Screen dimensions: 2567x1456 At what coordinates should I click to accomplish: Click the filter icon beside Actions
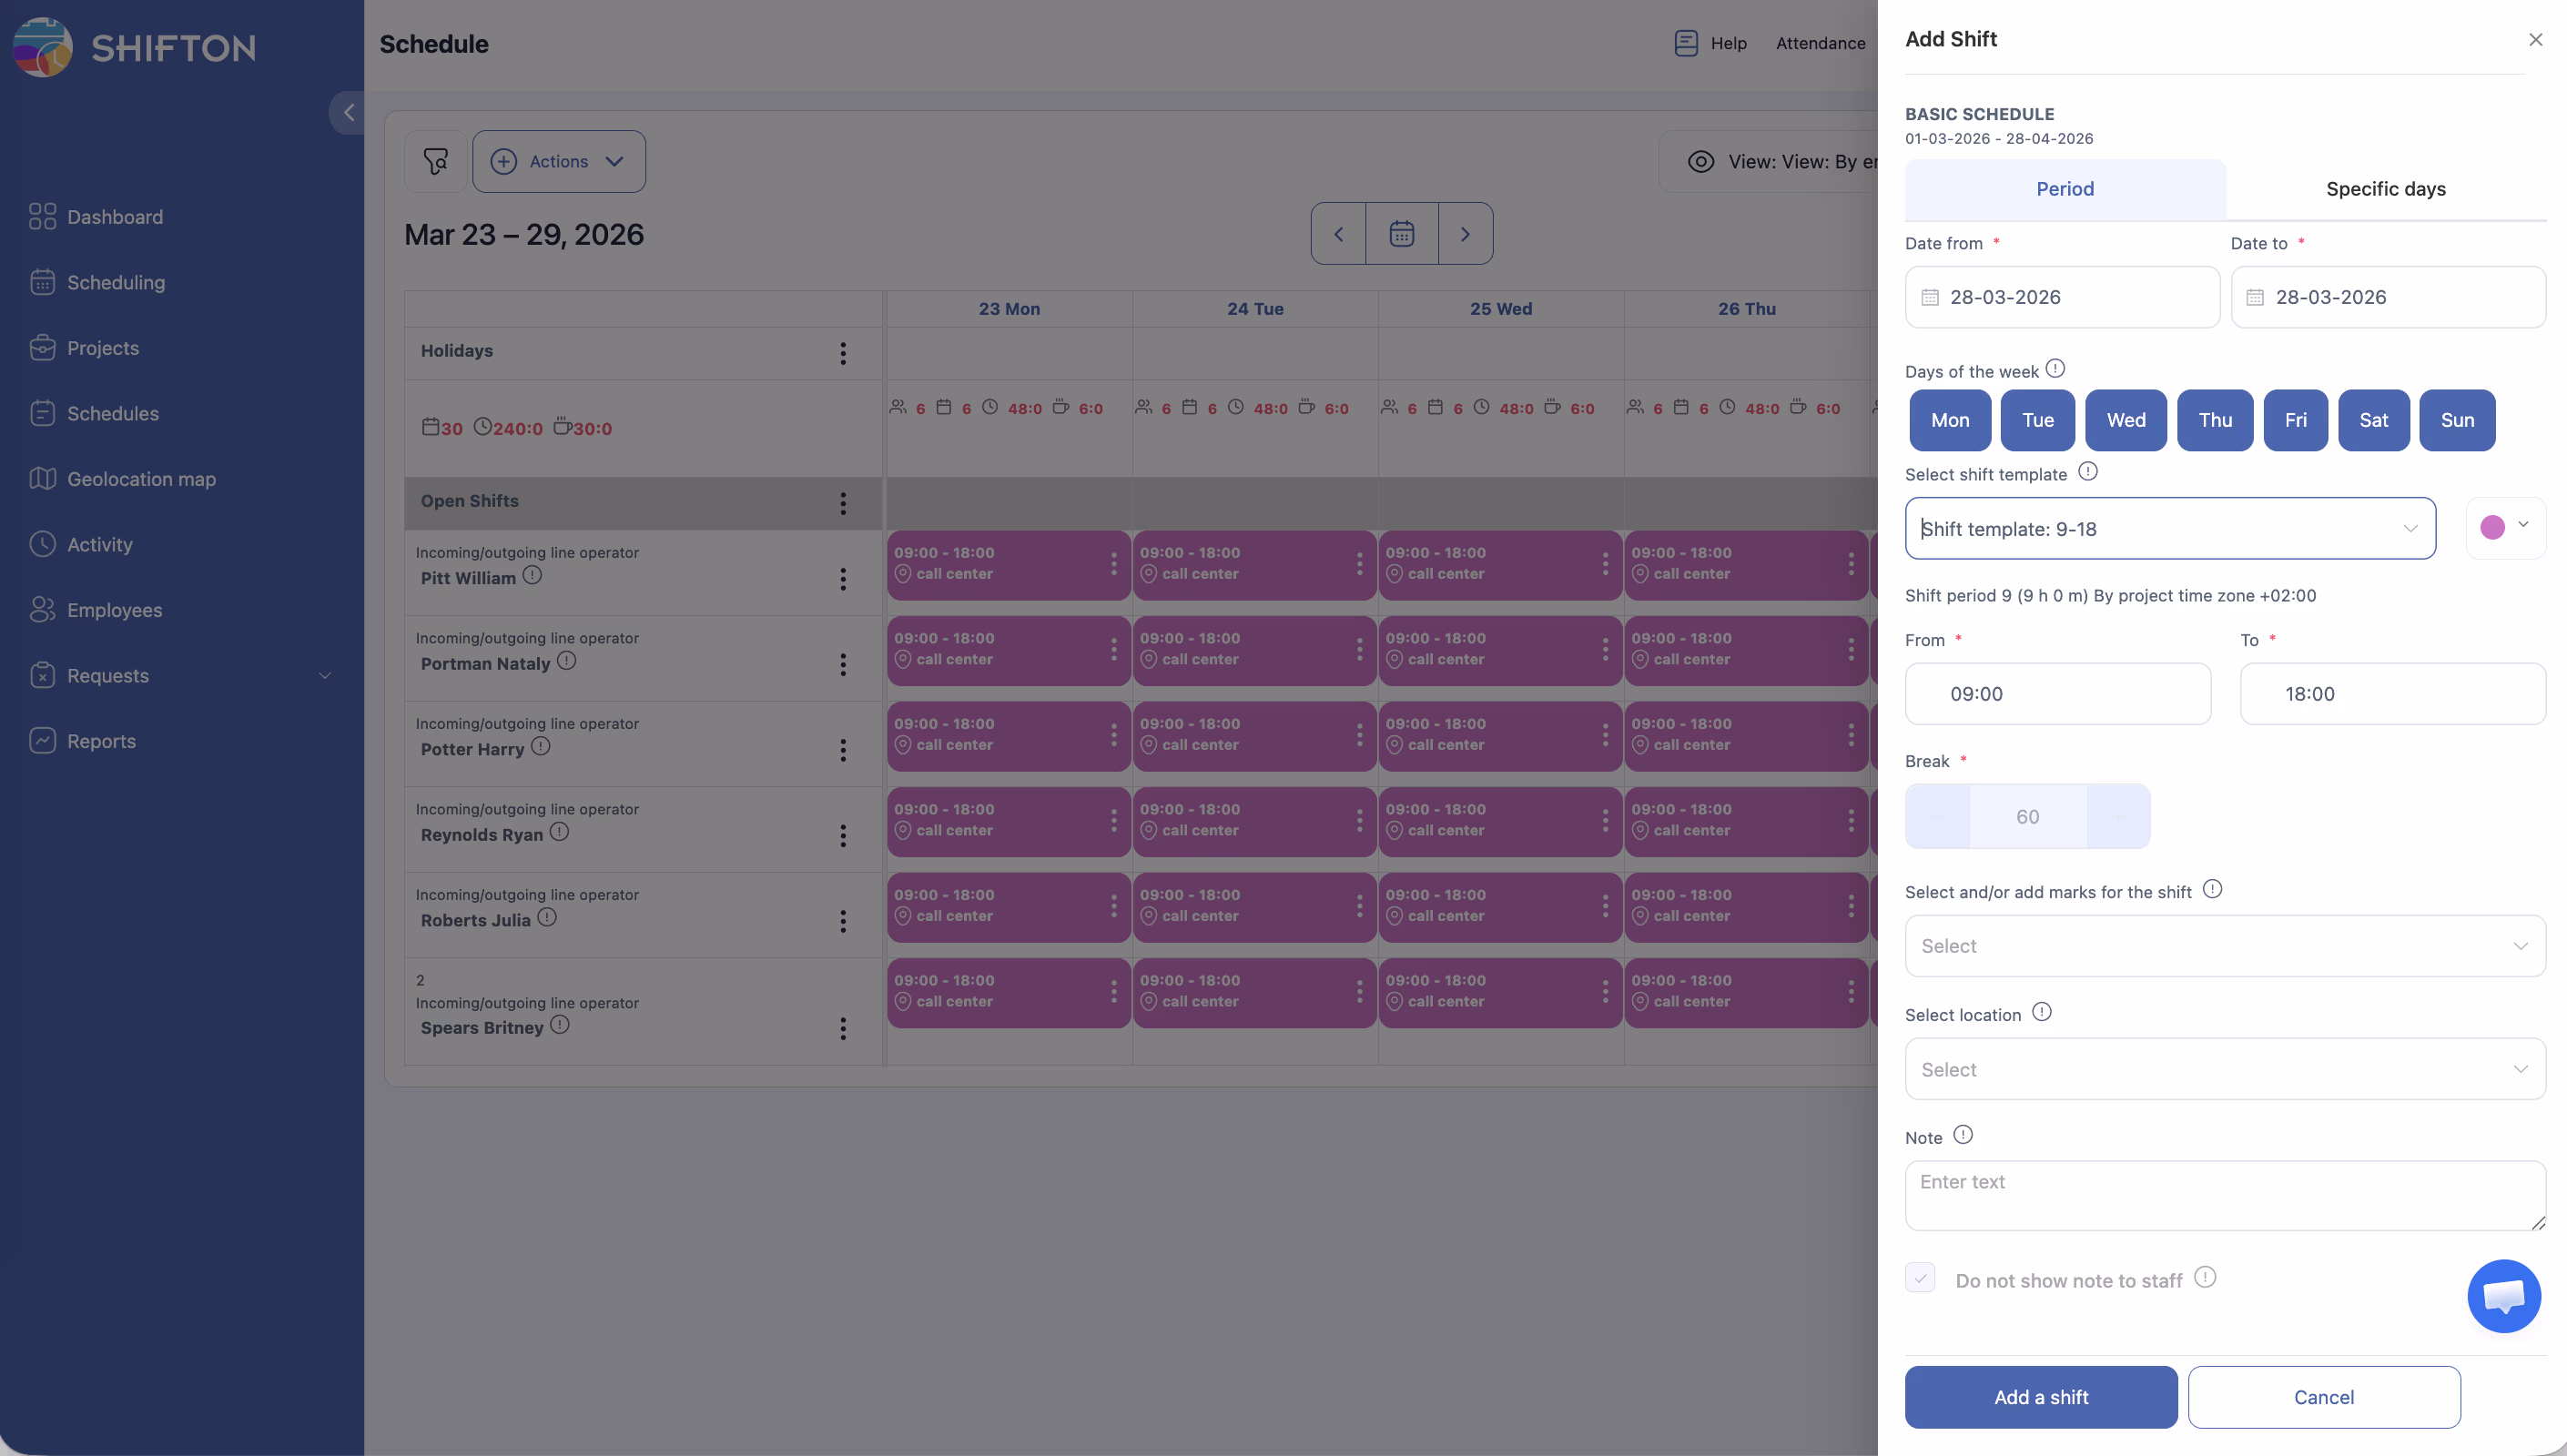[435, 161]
